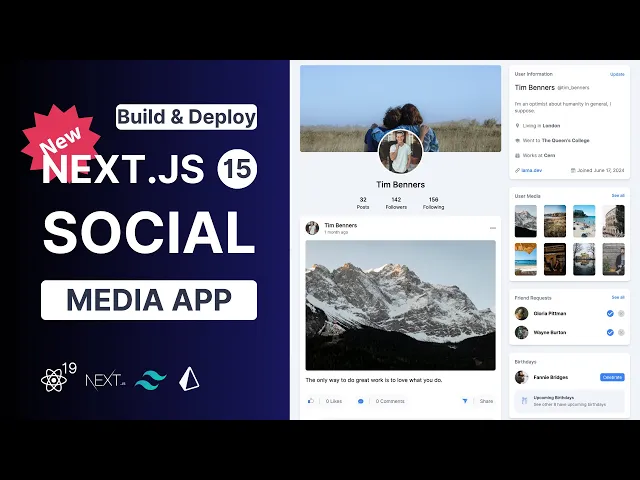Open the man by wall thumbnail in User Media

(613, 259)
